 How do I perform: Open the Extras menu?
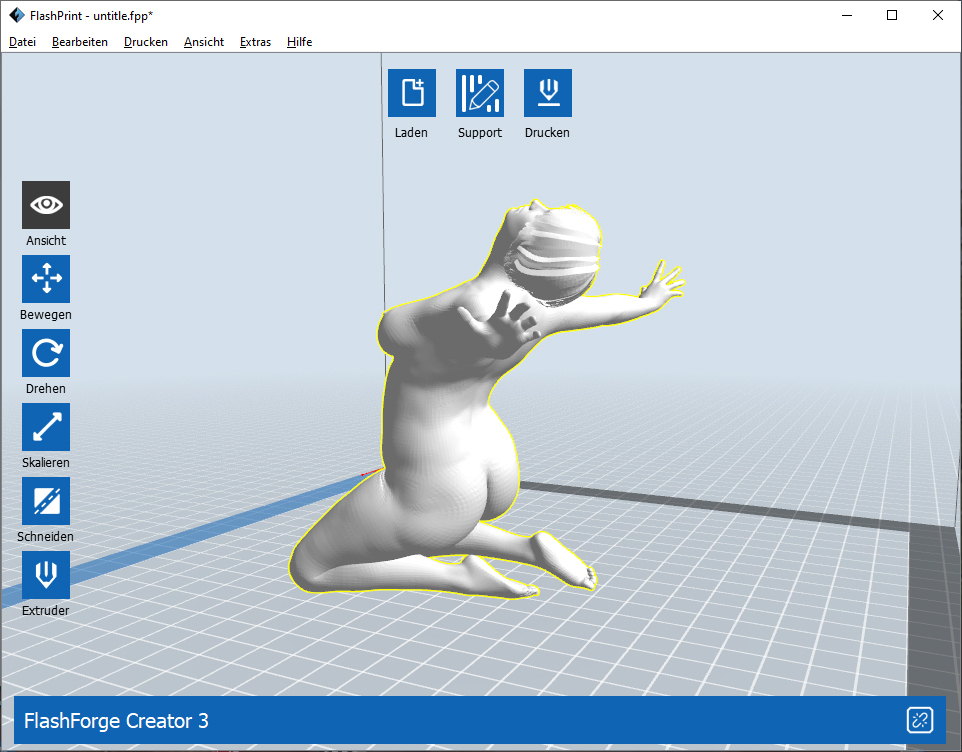tap(255, 42)
